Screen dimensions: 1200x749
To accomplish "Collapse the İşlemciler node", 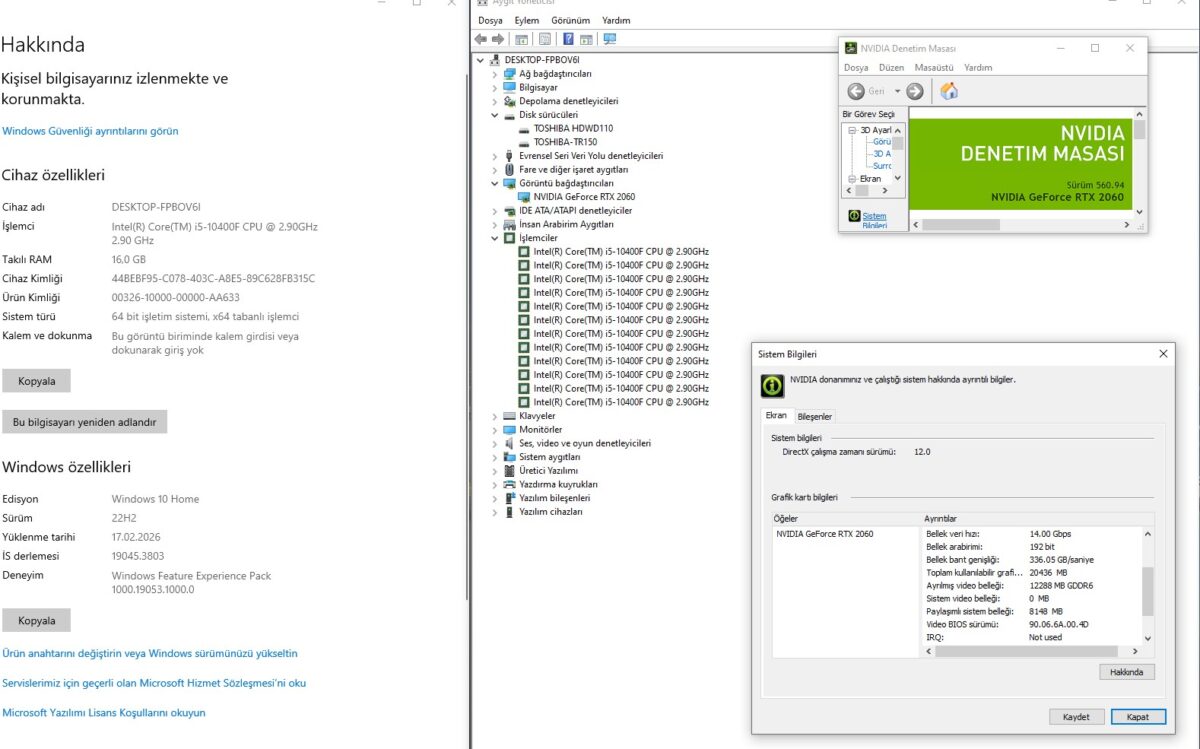I will coord(494,239).
